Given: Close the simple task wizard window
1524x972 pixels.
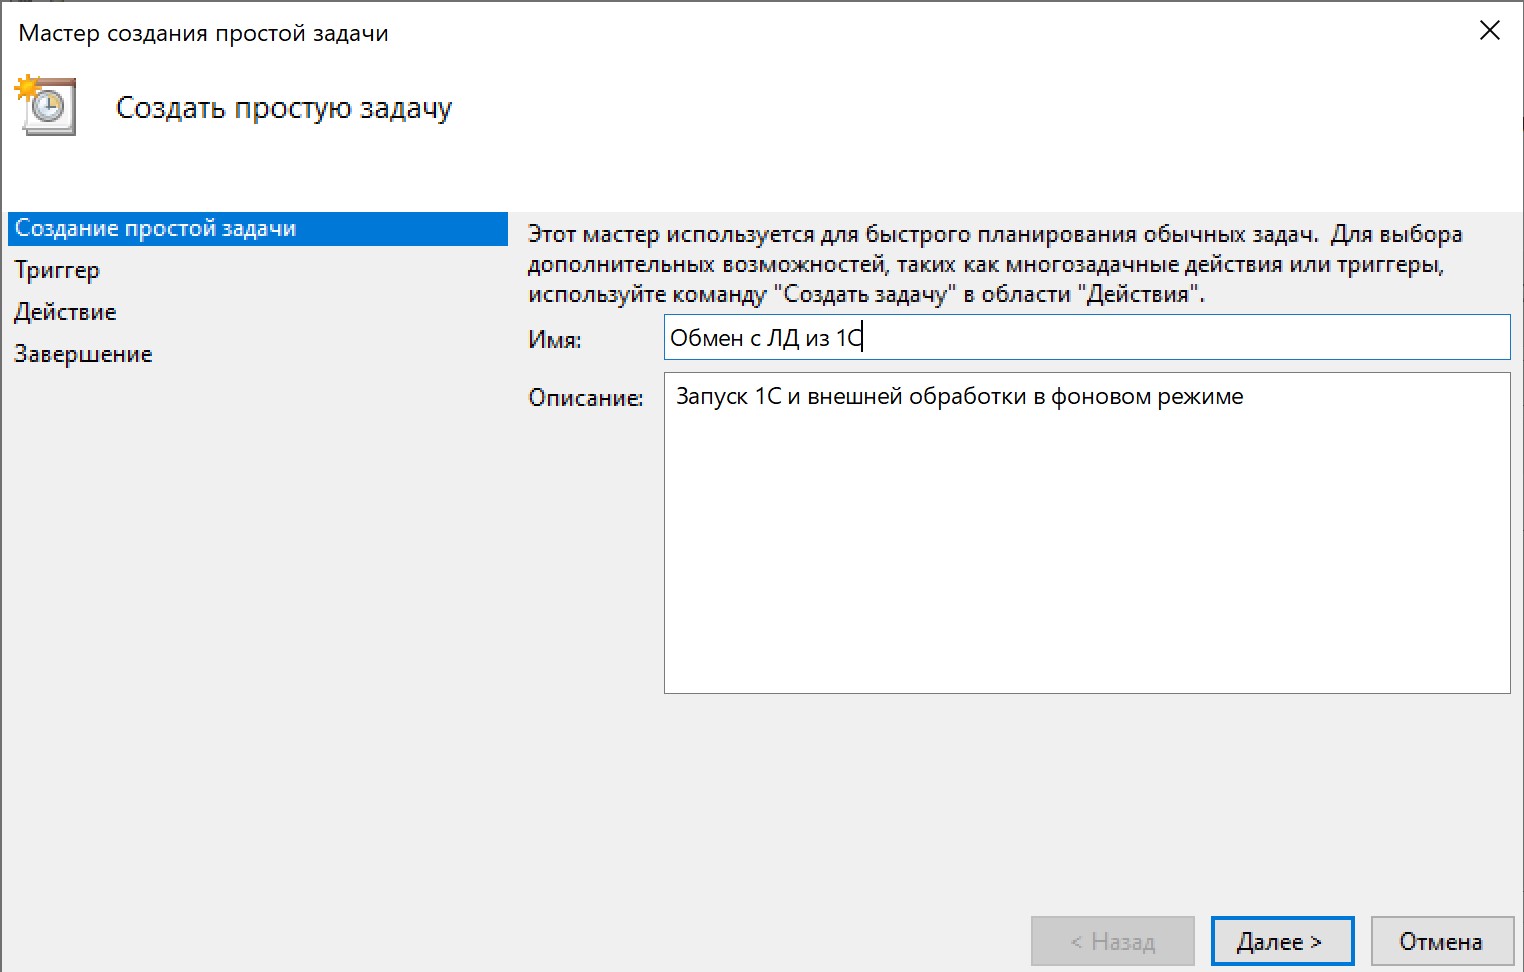Looking at the screenshot, I should tap(1489, 31).
